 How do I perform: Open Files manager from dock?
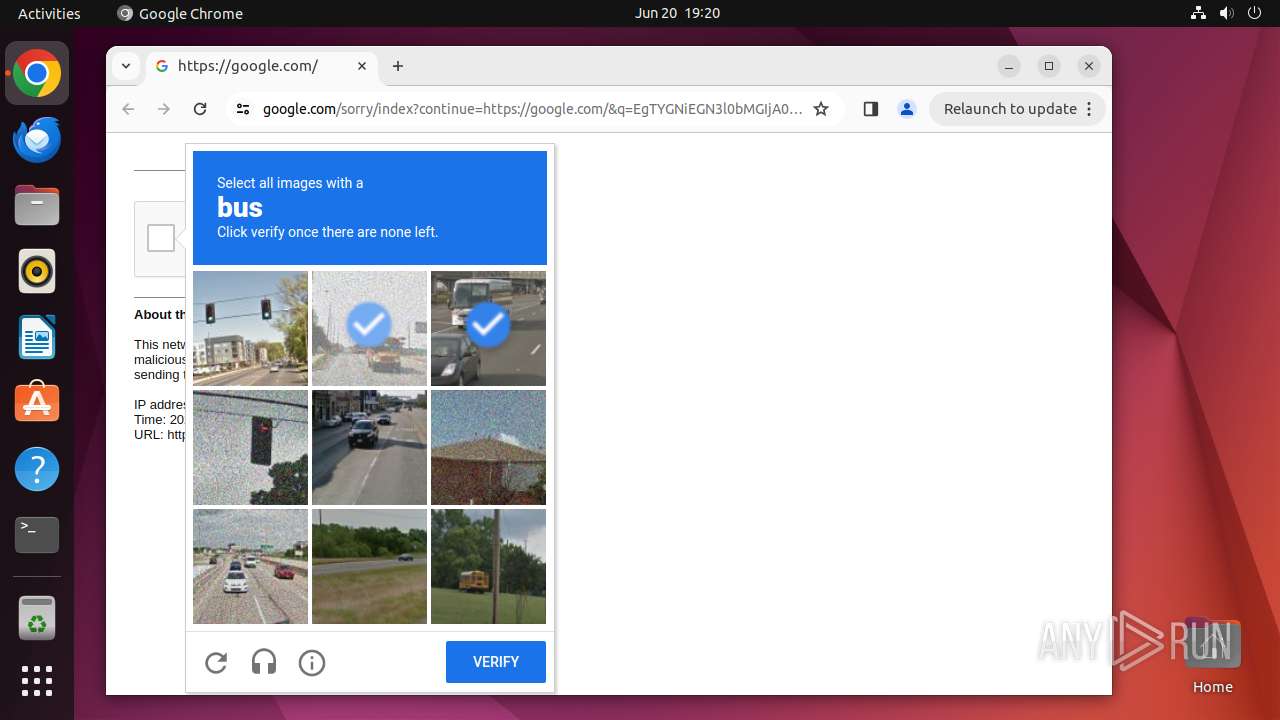pyautogui.click(x=37, y=205)
